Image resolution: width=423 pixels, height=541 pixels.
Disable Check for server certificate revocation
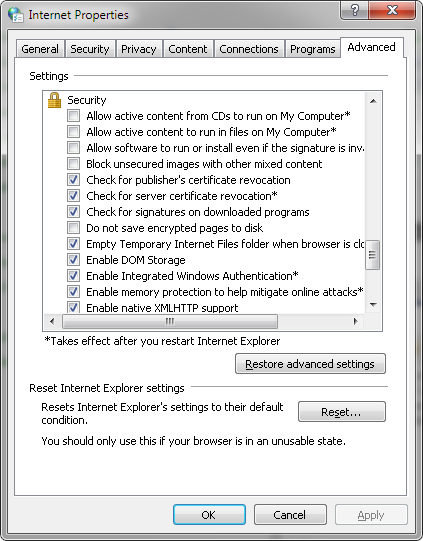[x=73, y=196]
